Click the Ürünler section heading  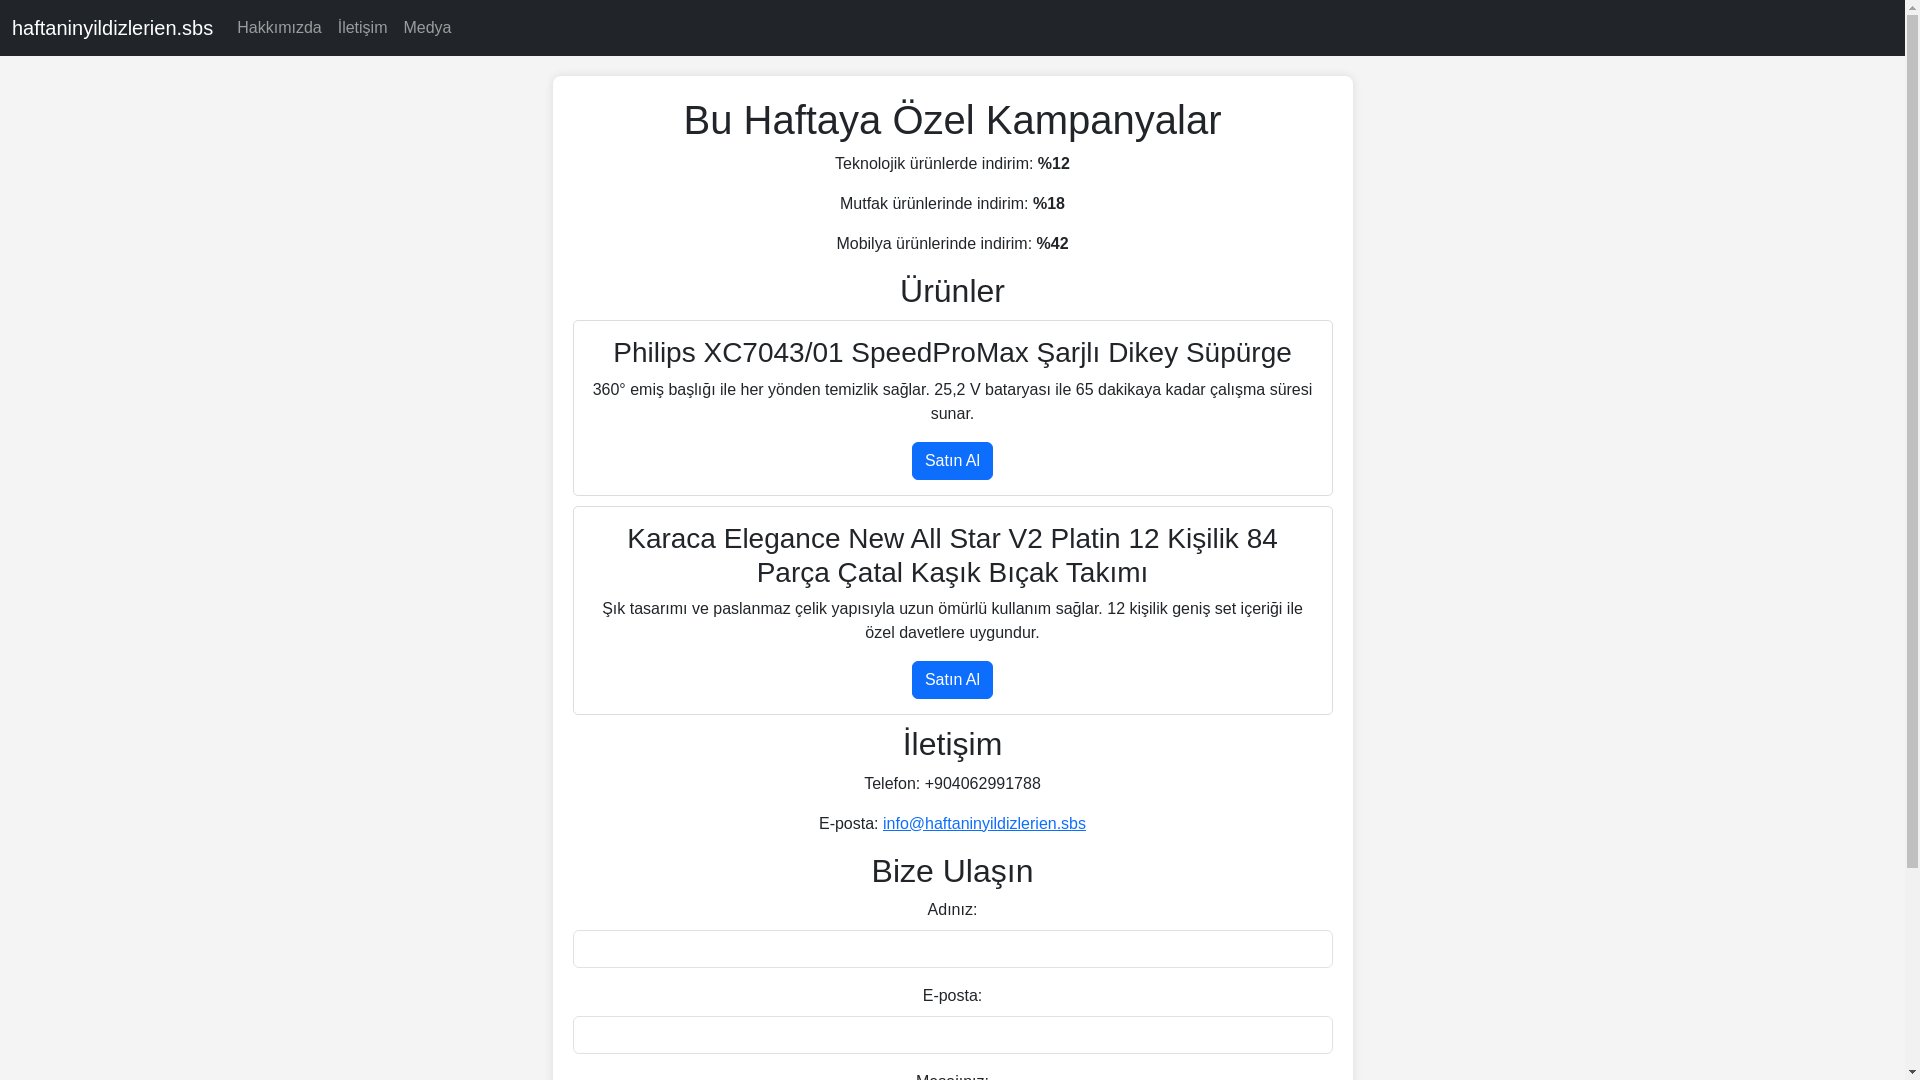tap(952, 291)
